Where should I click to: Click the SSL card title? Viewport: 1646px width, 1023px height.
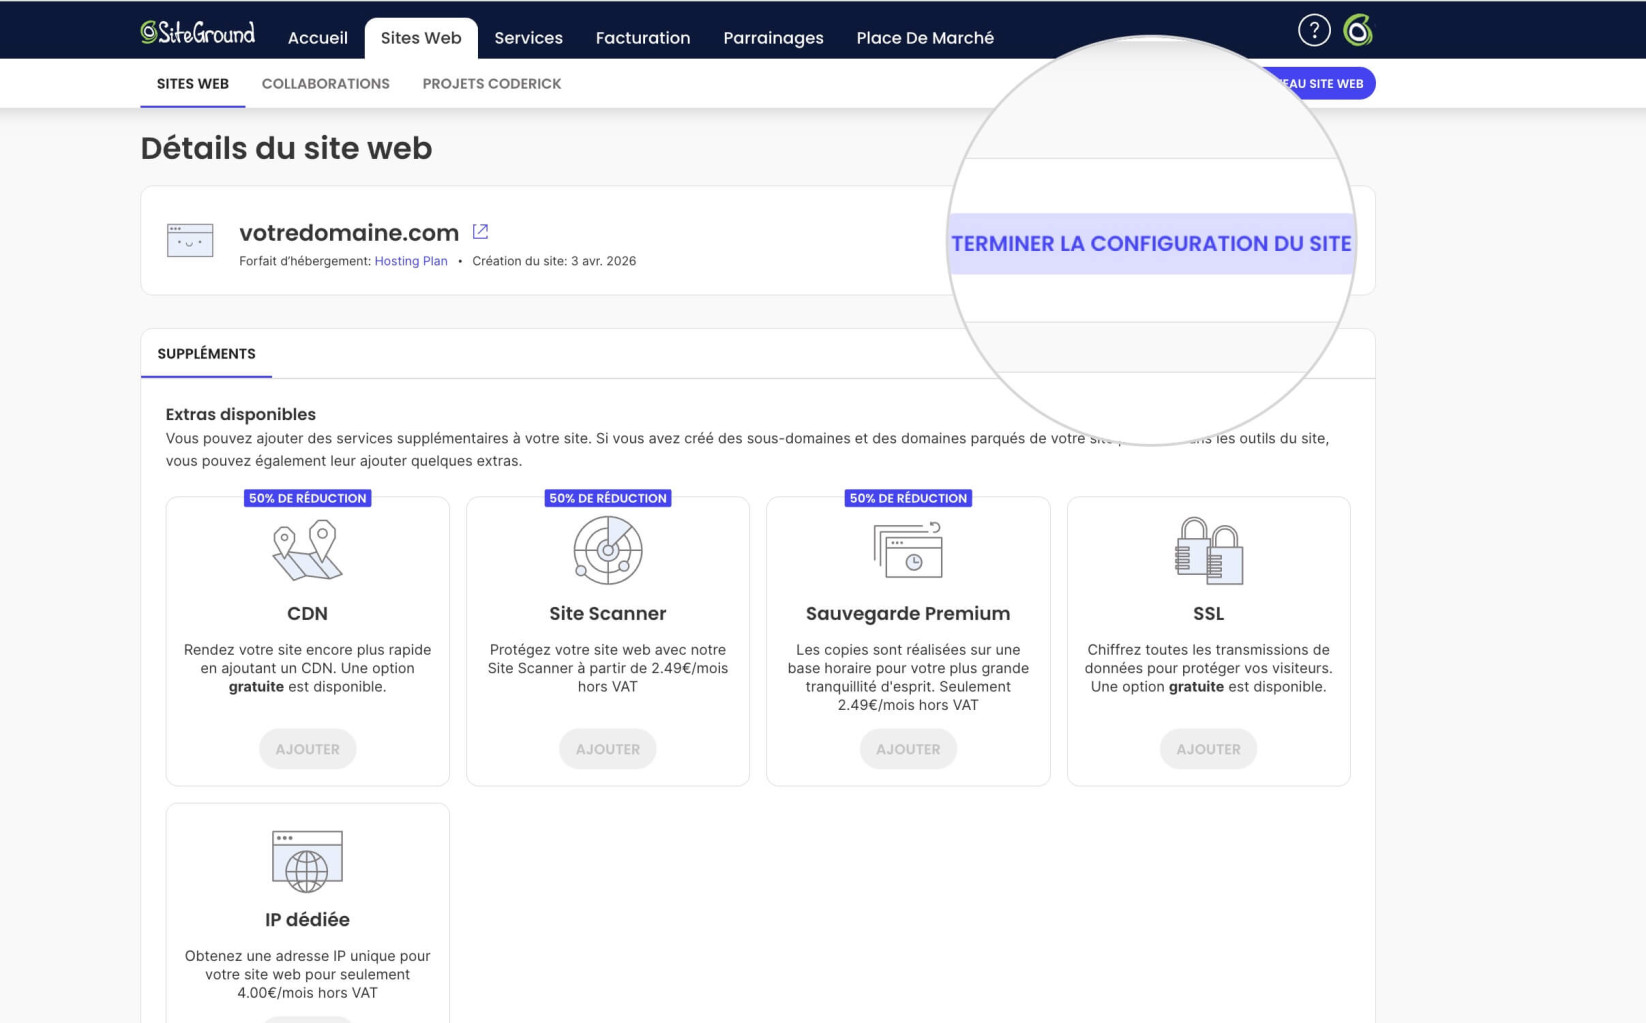(1208, 613)
